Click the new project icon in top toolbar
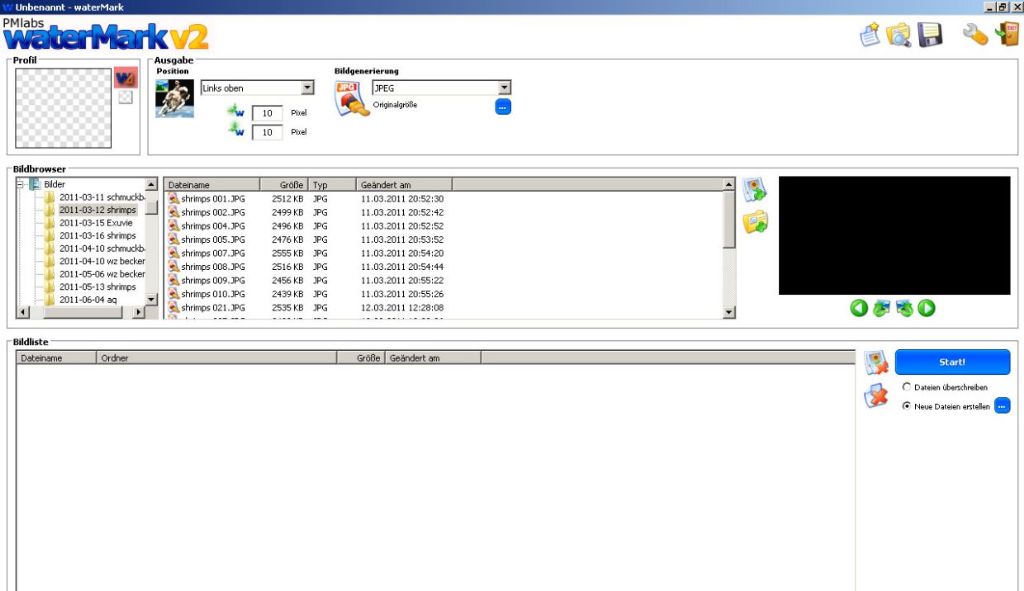Viewport: 1024px width, 591px height. [x=870, y=35]
